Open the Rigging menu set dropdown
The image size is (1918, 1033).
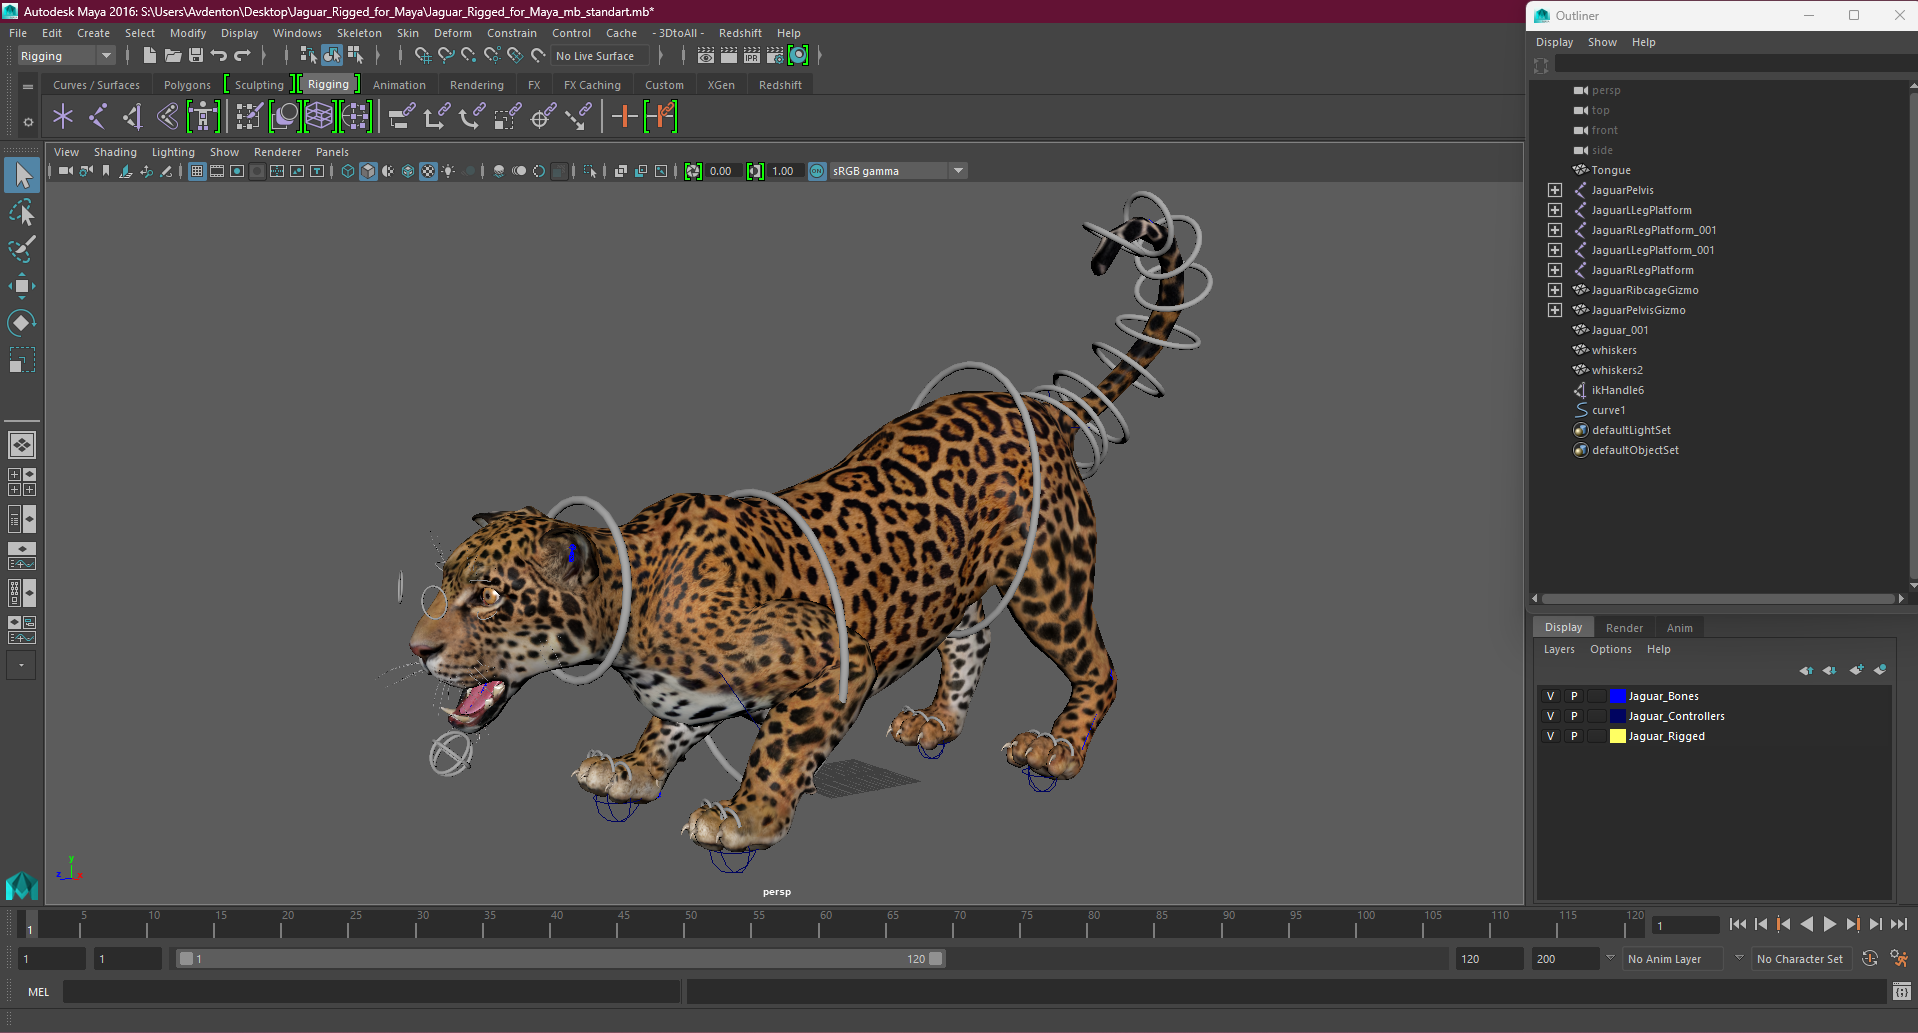coord(66,56)
